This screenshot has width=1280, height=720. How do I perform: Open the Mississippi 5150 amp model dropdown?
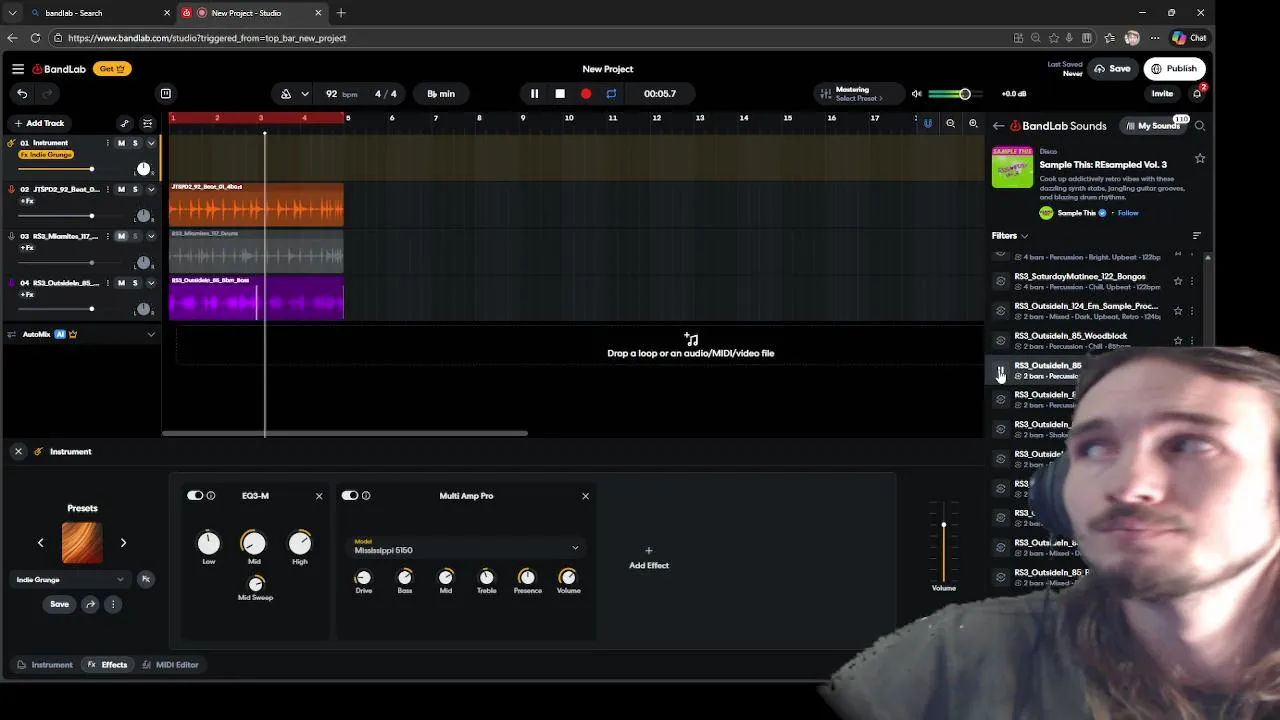click(466, 547)
